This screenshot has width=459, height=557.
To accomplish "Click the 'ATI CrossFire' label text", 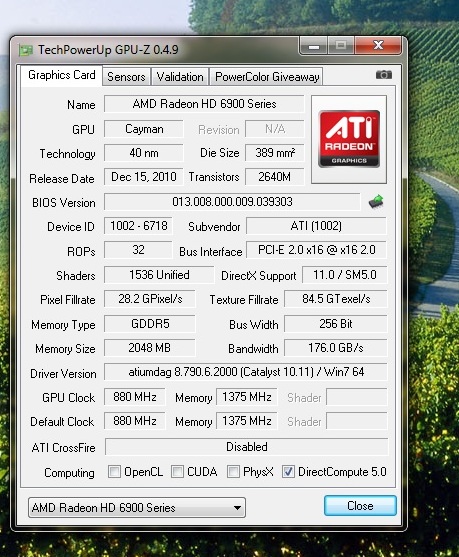I will coord(64,448).
